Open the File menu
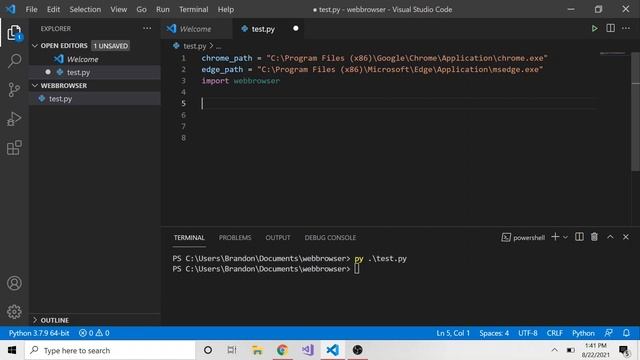640x360 pixels. (x=31, y=9)
